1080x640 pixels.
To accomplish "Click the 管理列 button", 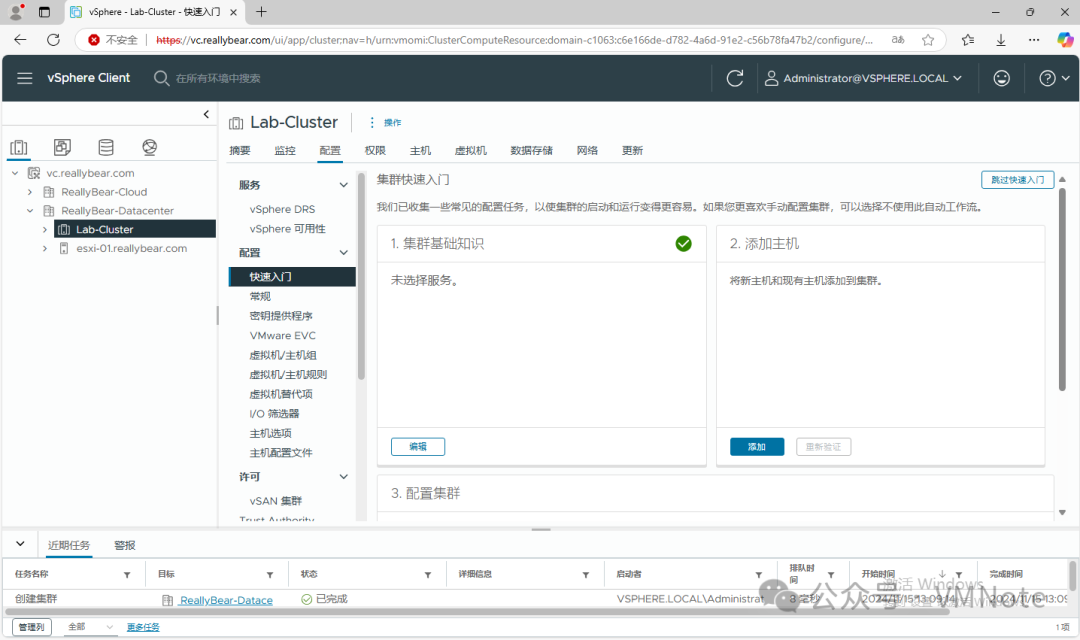I will pyautogui.click(x=32, y=627).
